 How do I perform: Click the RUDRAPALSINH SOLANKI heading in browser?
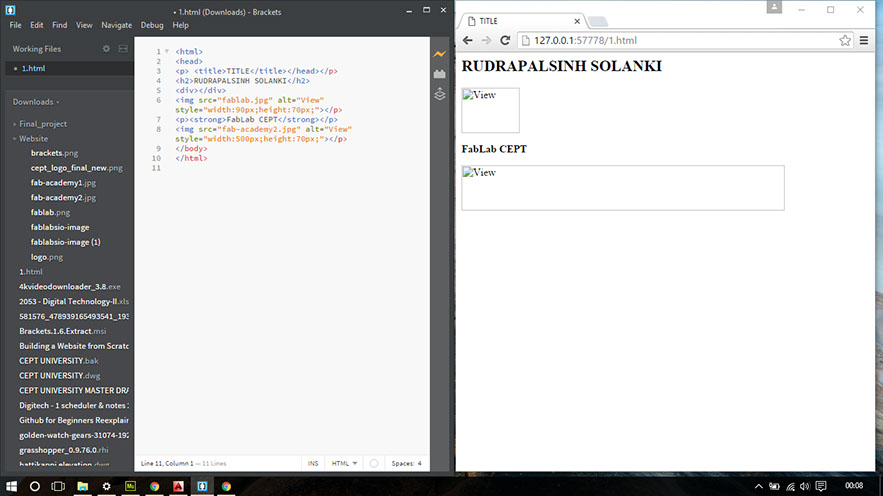[x=561, y=66]
